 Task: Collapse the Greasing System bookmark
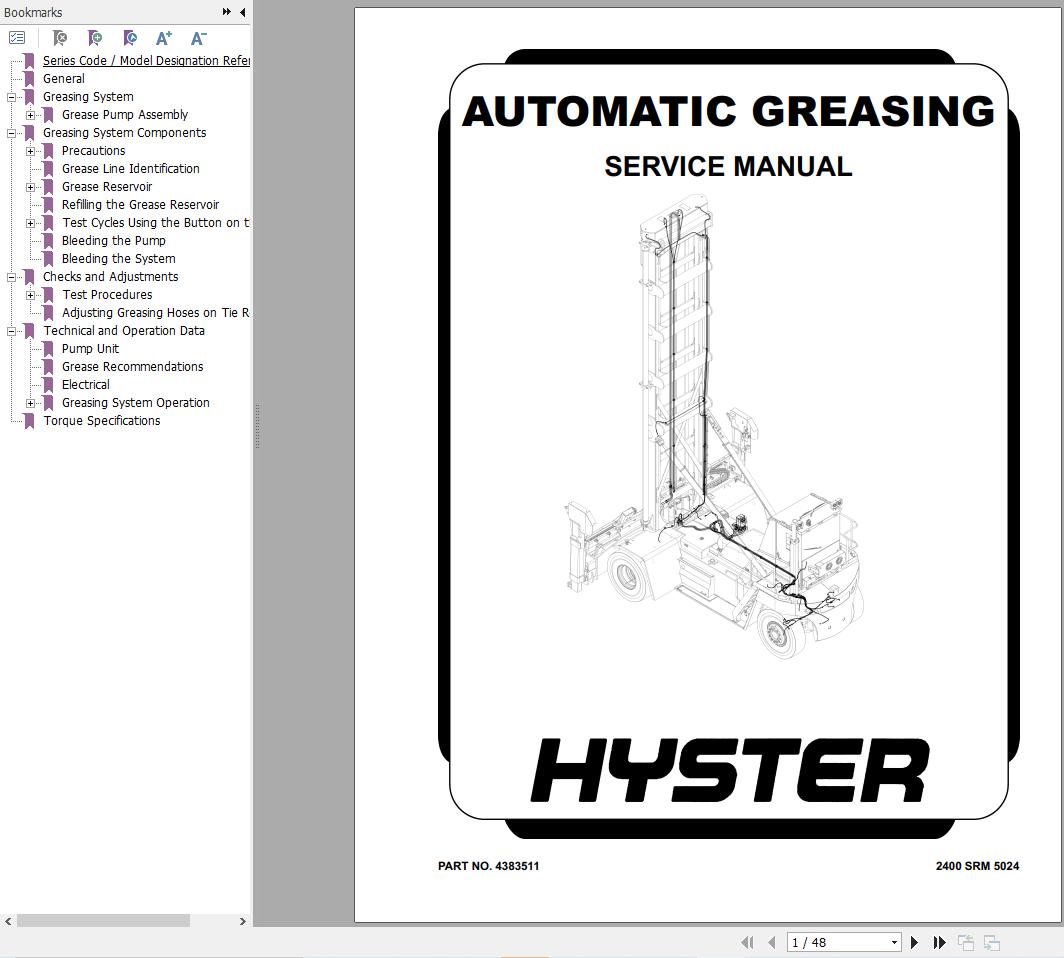point(12,97)
